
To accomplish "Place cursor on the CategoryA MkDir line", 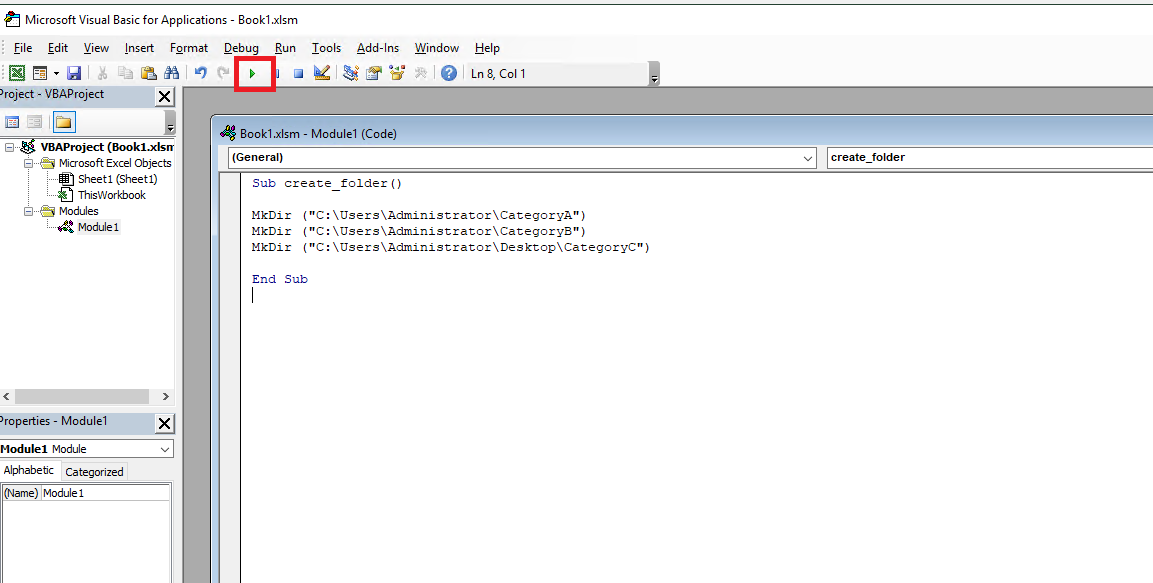I will pyautogui.click(x=418, y=215).
